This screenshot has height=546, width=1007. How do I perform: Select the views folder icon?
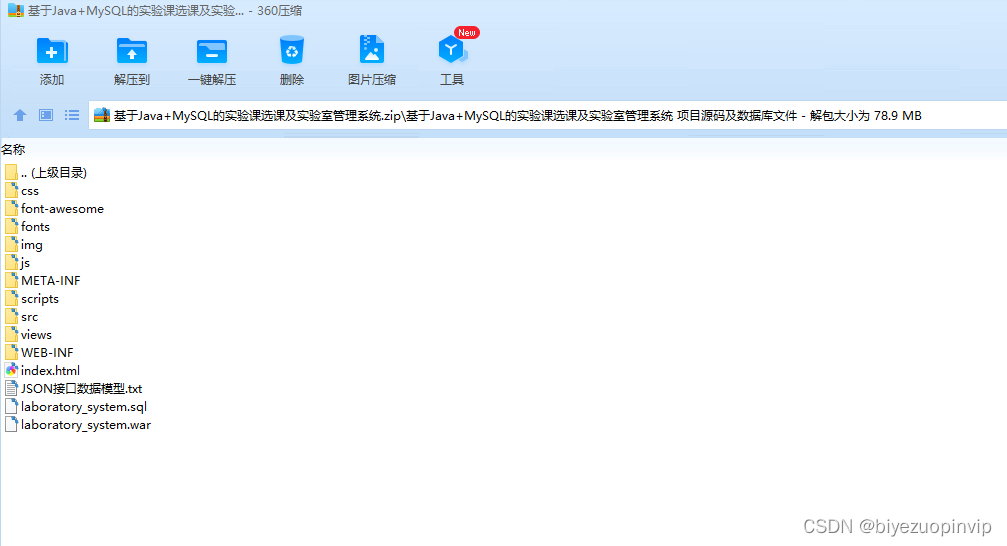pos(11,334)
